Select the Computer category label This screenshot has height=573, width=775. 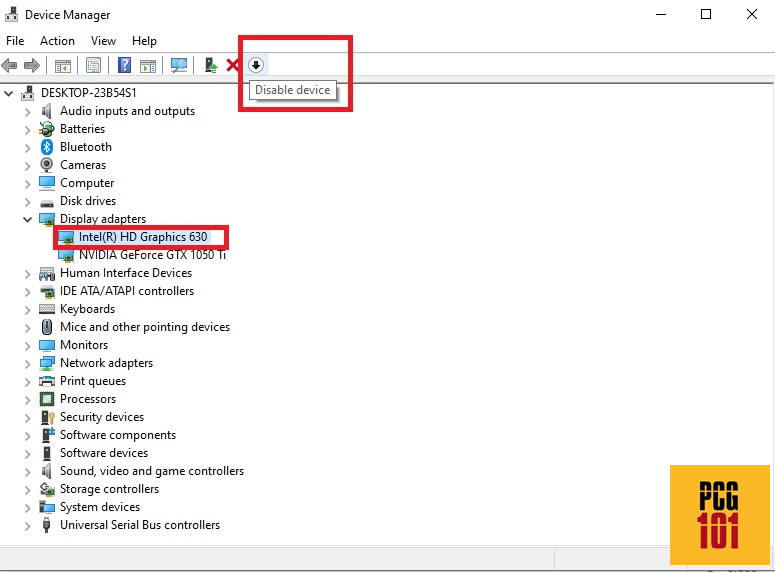click(87, 183)
